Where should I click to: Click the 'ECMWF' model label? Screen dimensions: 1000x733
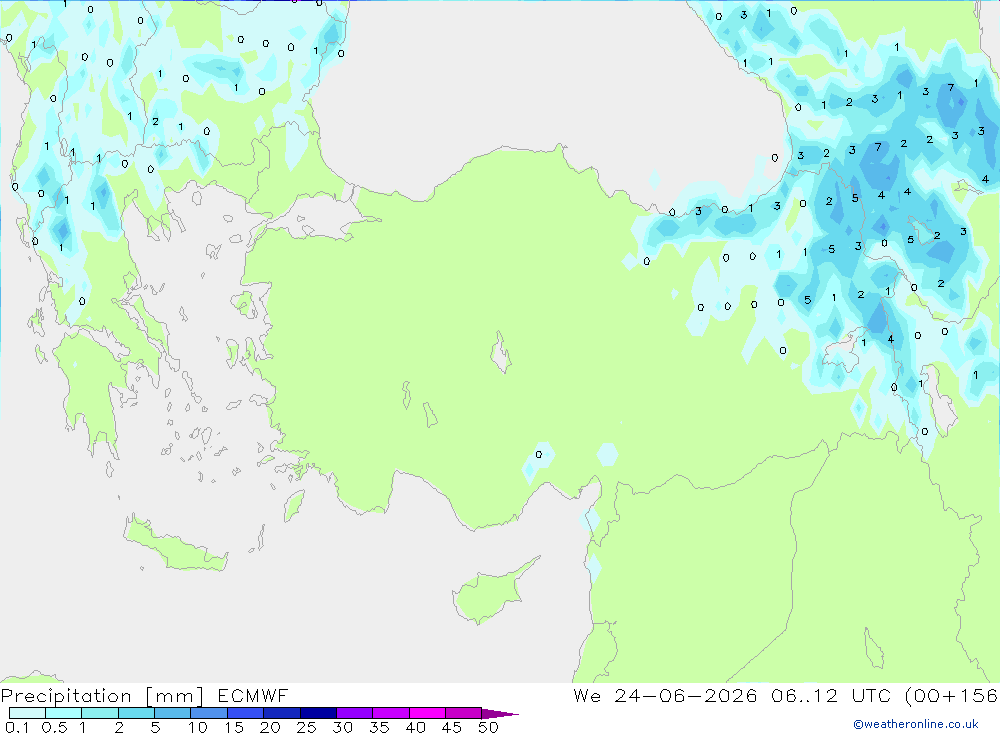253,695
